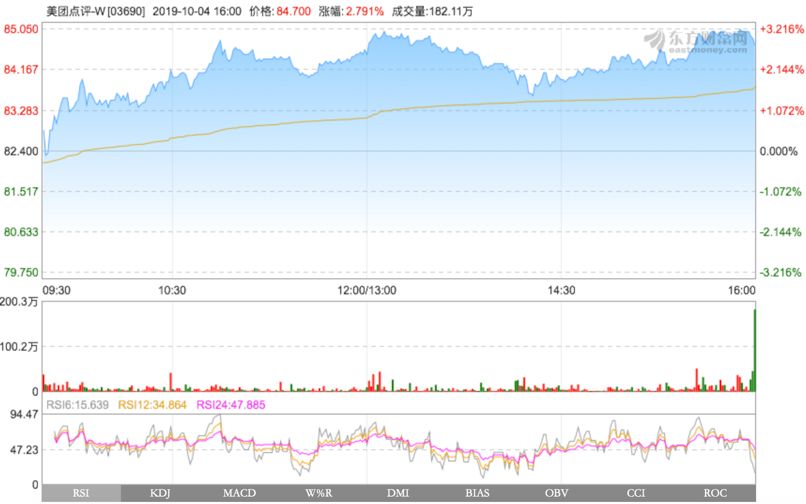The image size is (806, 504).
Task: Click the timestamp 2019-10-04 16:00
Action: [197, 11]
